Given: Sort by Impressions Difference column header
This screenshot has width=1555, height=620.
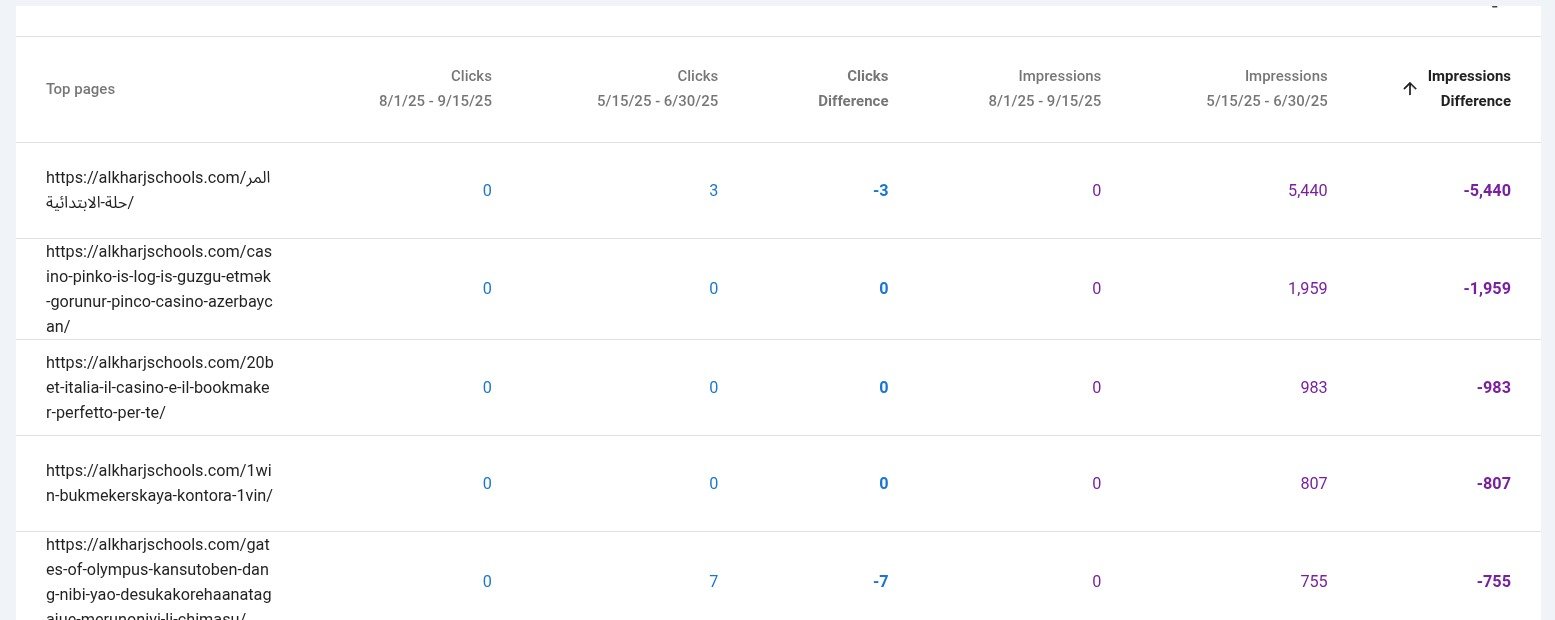Looking at the screenshot, I should (1468, 89).
